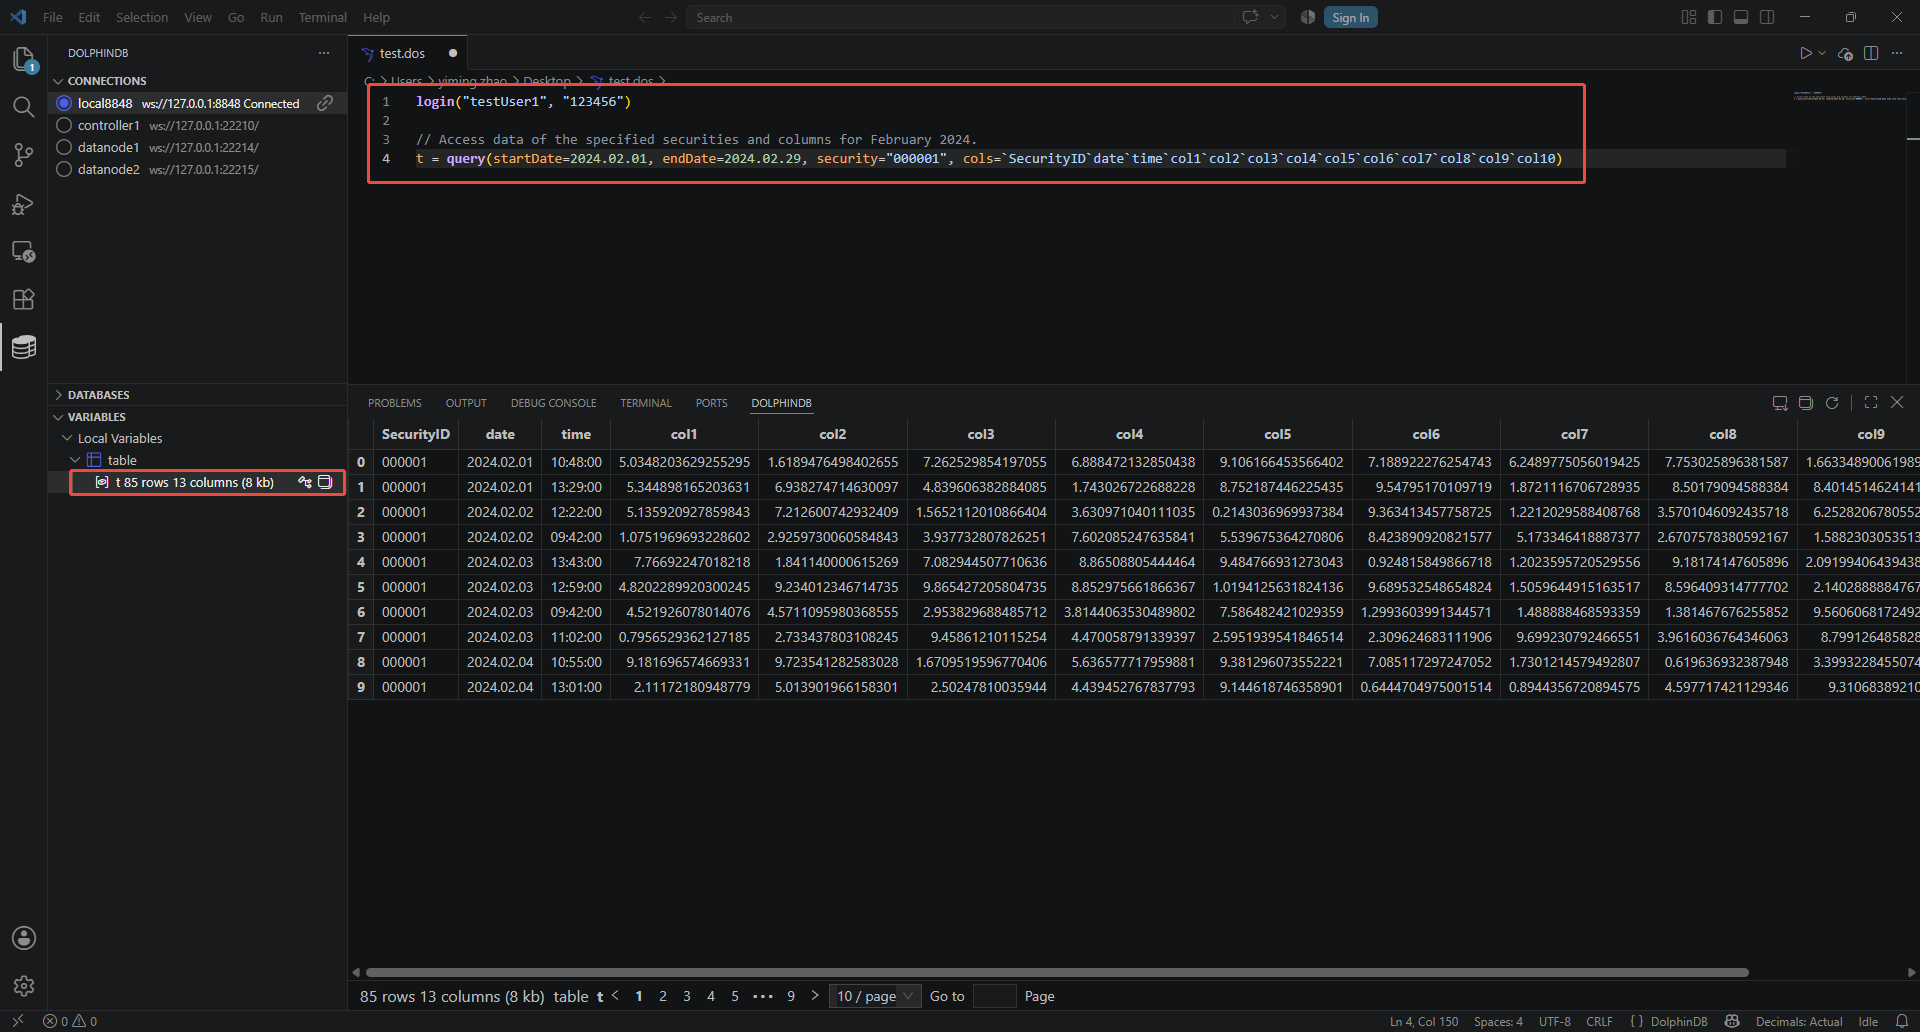Click the inspect schema icon on variable t
This screenshot has width=1920, height=1032.
pyautogui.click(x=305, y=482)
